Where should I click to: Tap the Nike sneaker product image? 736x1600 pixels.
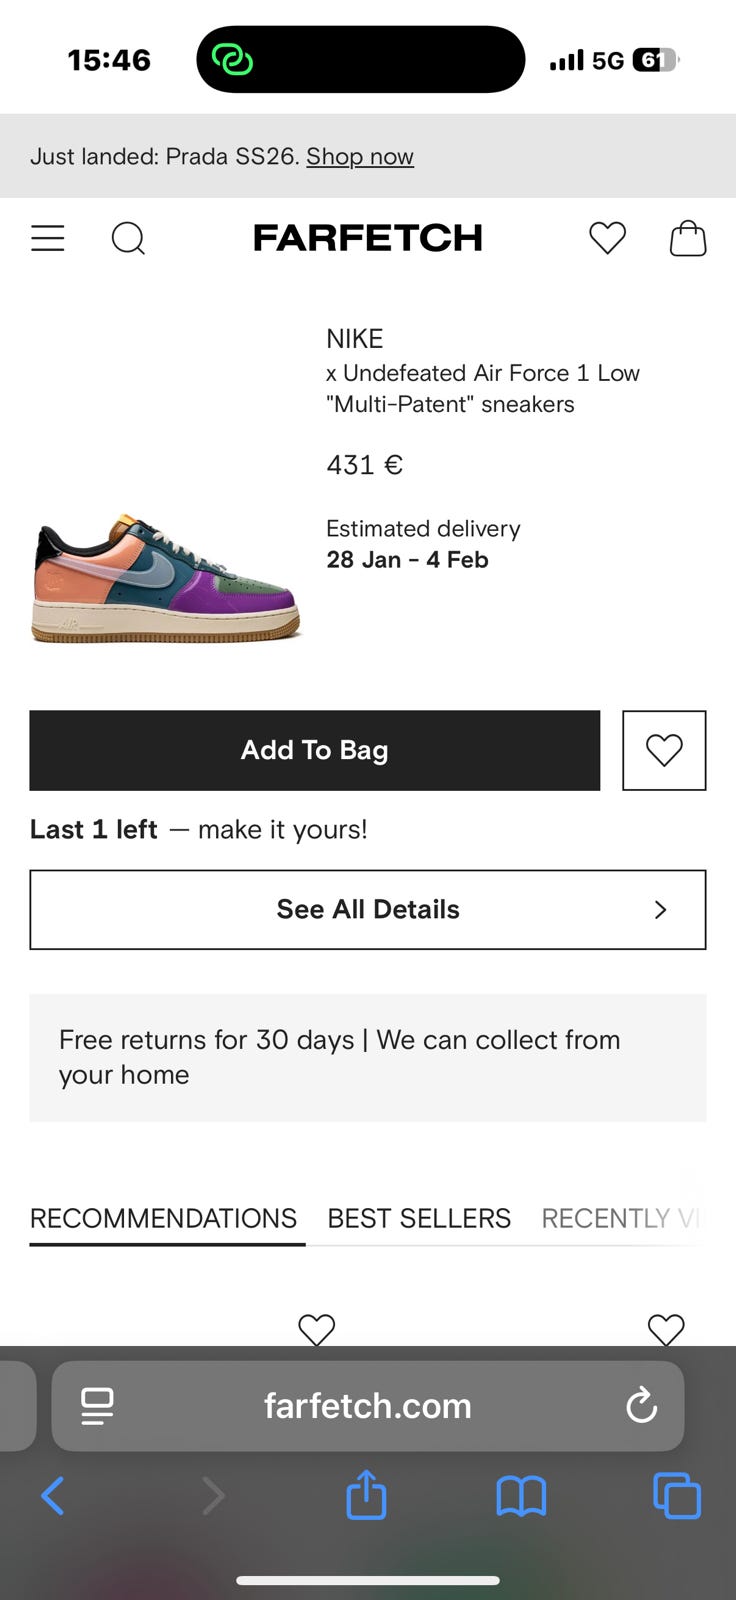click(x=166, y=578)
